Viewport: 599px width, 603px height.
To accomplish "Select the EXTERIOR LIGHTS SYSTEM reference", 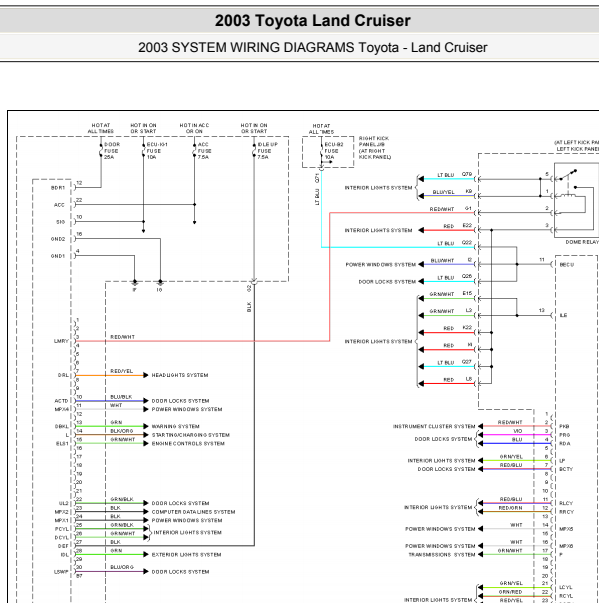I will (186, 555).
